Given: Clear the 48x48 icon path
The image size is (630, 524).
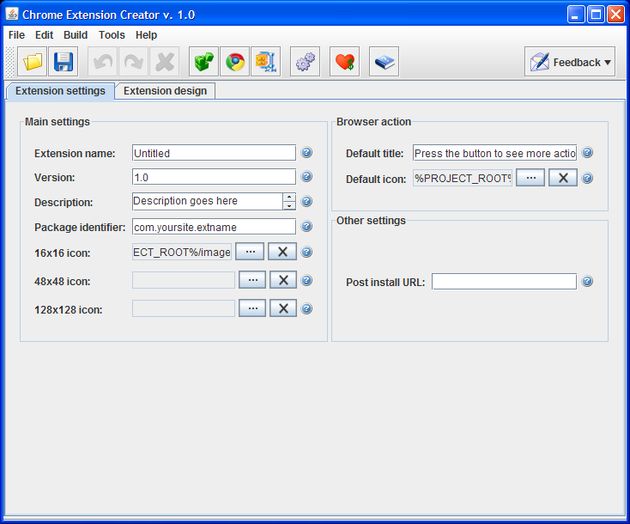Looking at the screenshot, I should [x=283, y=280].
